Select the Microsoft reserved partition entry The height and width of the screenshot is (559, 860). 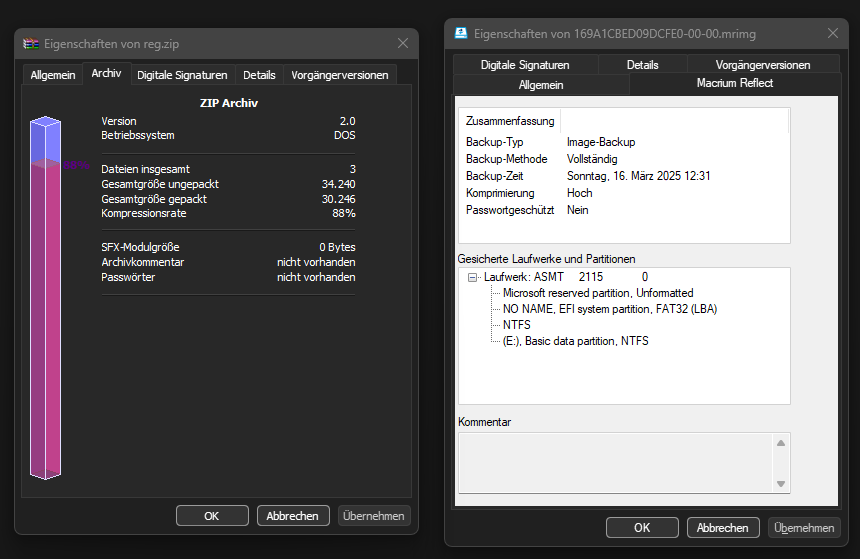597,293
